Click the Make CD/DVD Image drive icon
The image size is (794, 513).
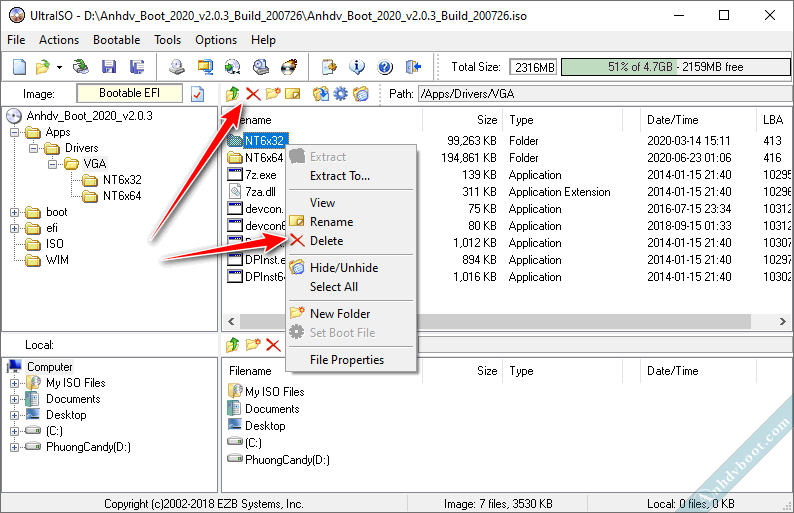pos(176,67)
